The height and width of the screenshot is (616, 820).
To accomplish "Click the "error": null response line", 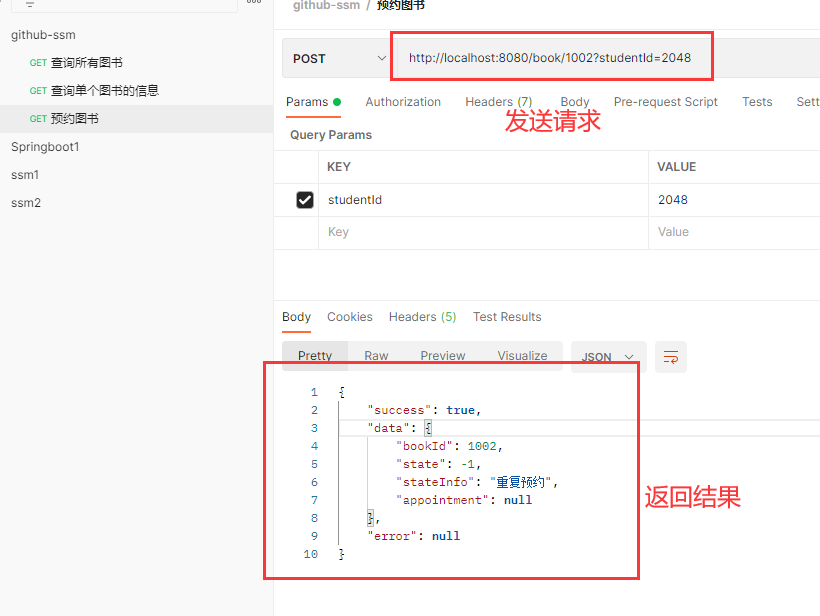I will point(414,536).
